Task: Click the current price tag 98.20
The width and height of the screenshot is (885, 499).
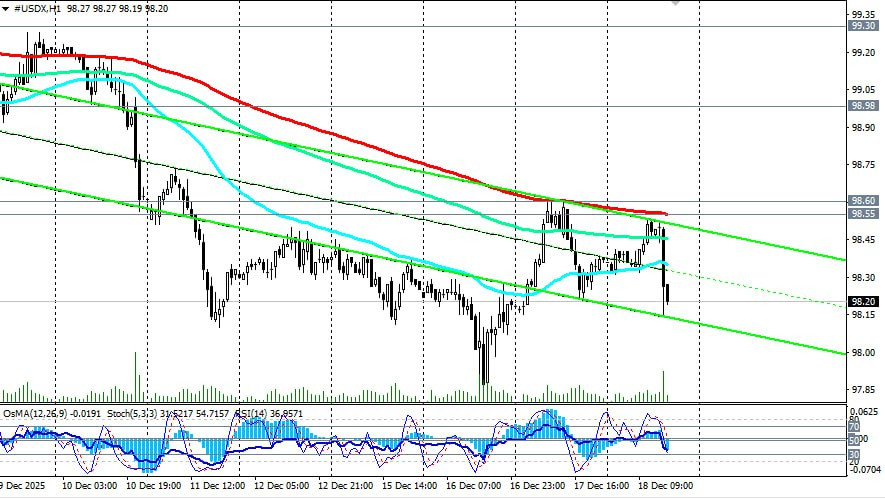Action: coord(864,302)
